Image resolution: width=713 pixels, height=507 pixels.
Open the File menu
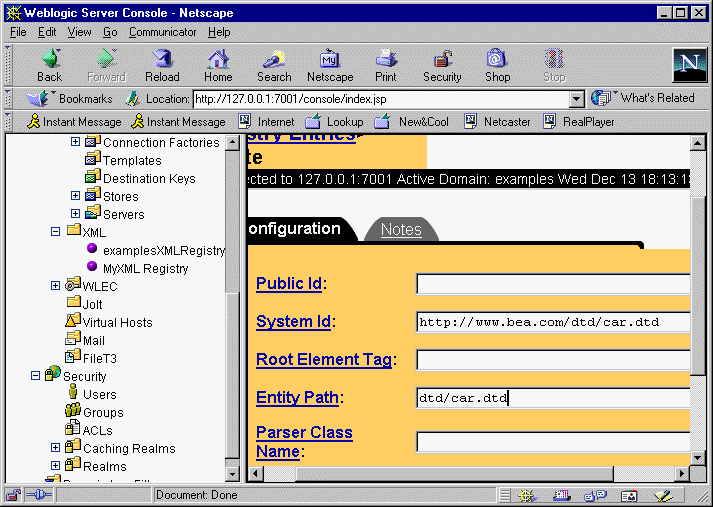18,32
